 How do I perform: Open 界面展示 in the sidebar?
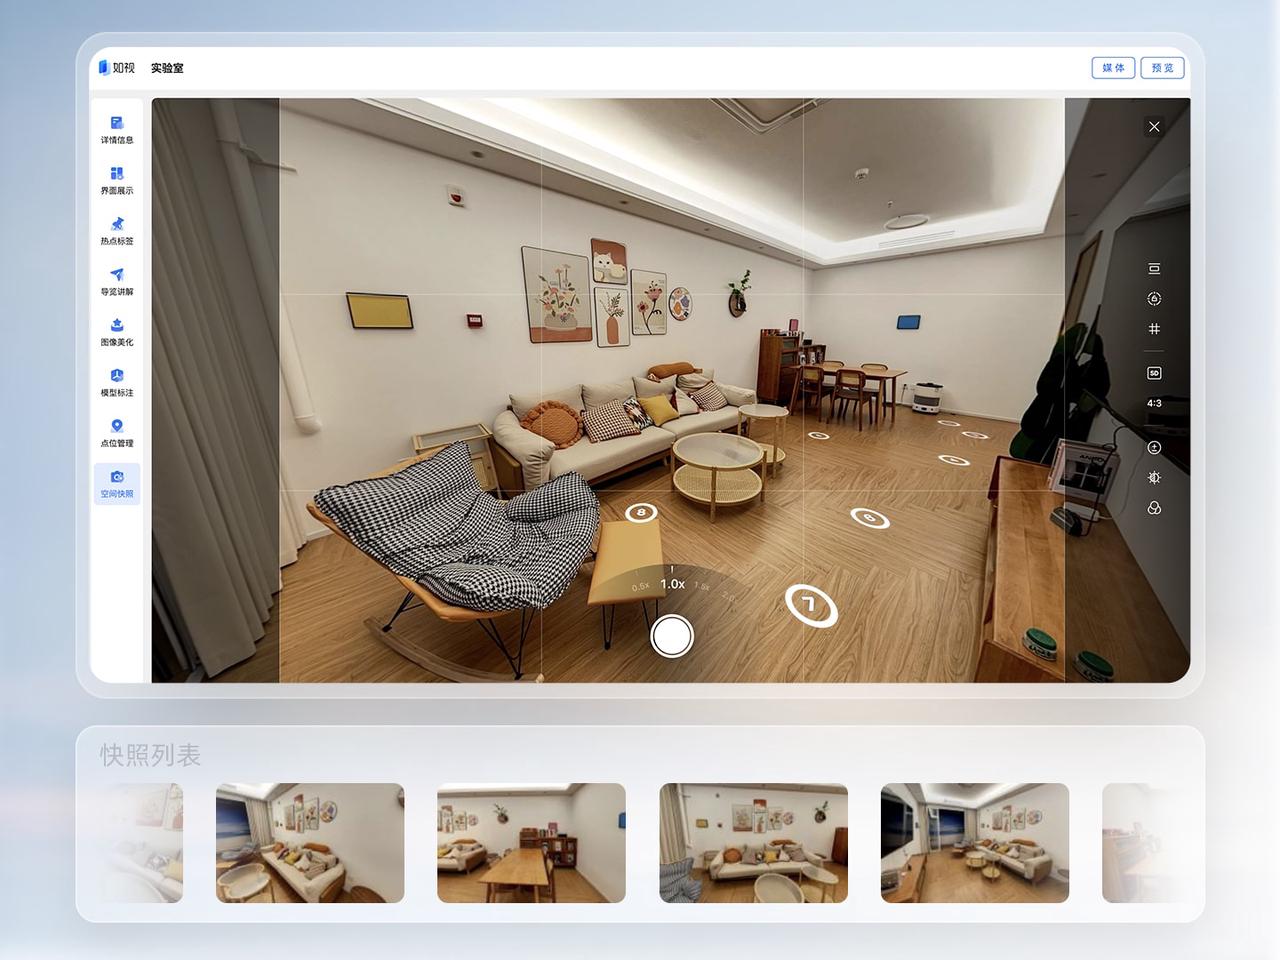pos(117,180)
